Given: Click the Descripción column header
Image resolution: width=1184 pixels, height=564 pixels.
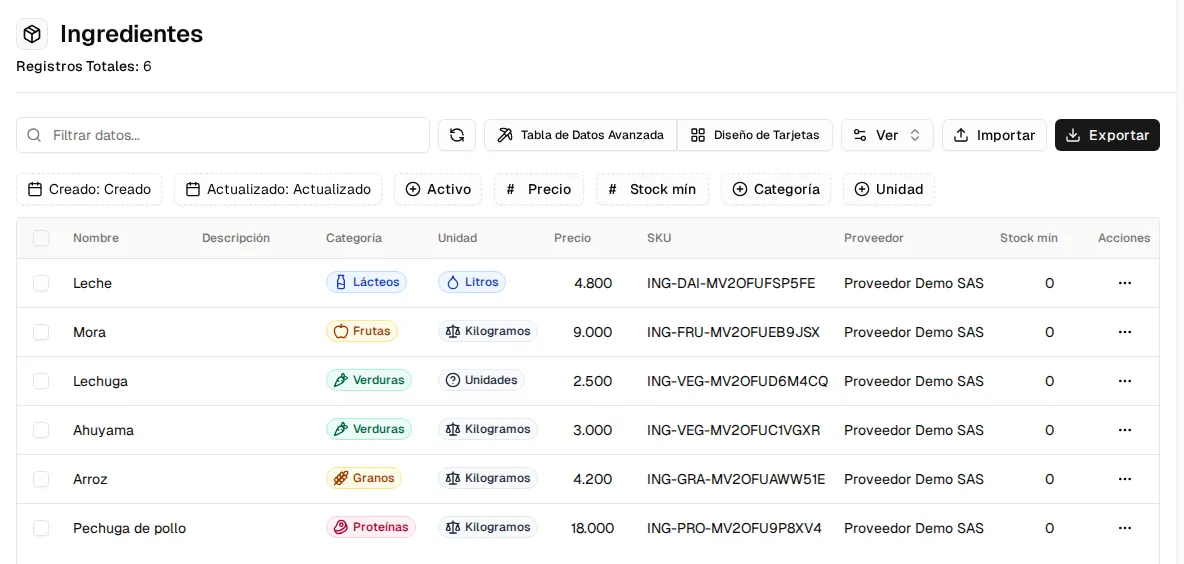Looking at the screenshot, I should pos(236,238).
